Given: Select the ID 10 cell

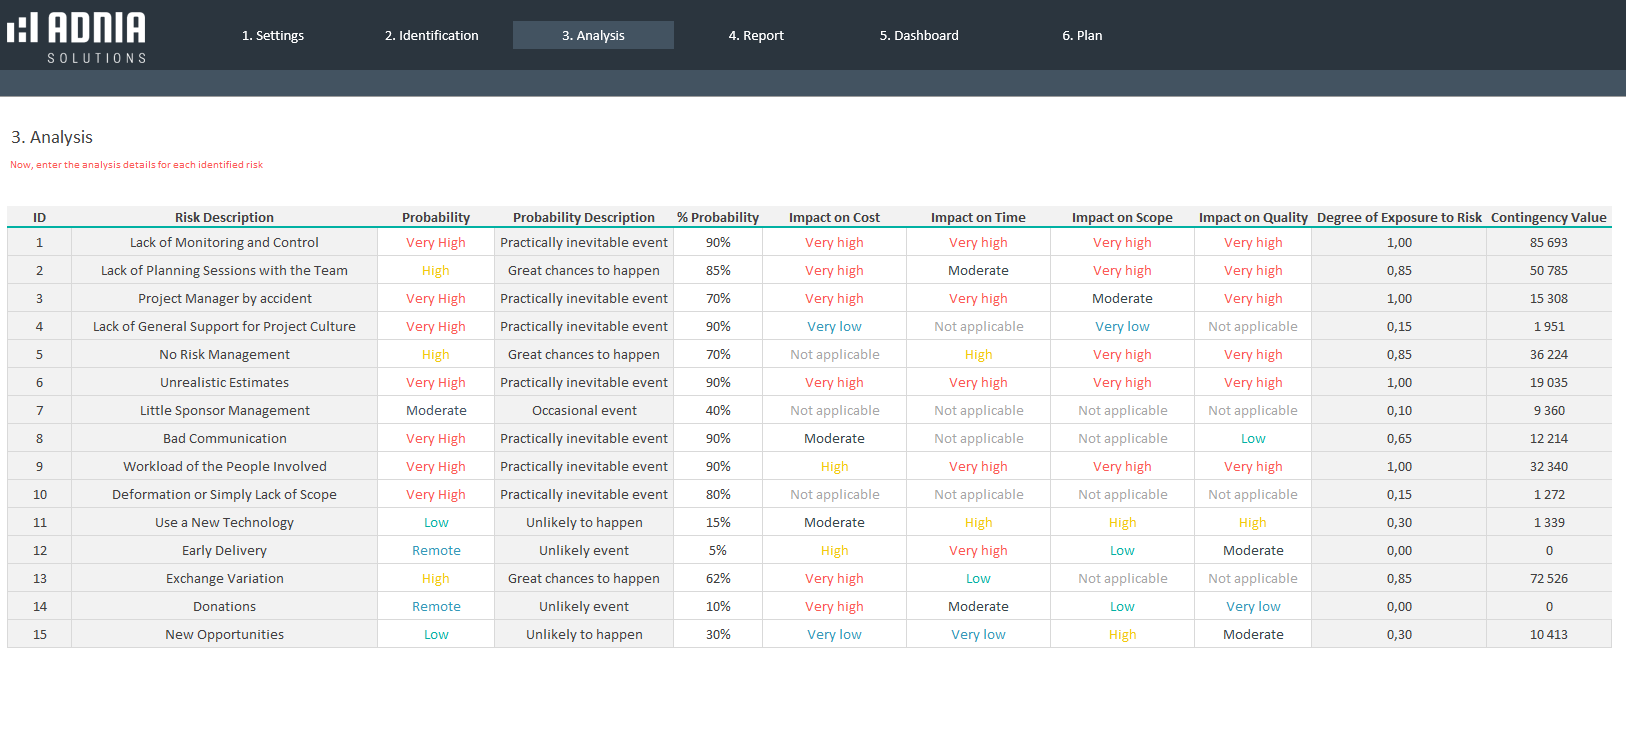Looking at the screenshot, I should [x=40, y=494].
